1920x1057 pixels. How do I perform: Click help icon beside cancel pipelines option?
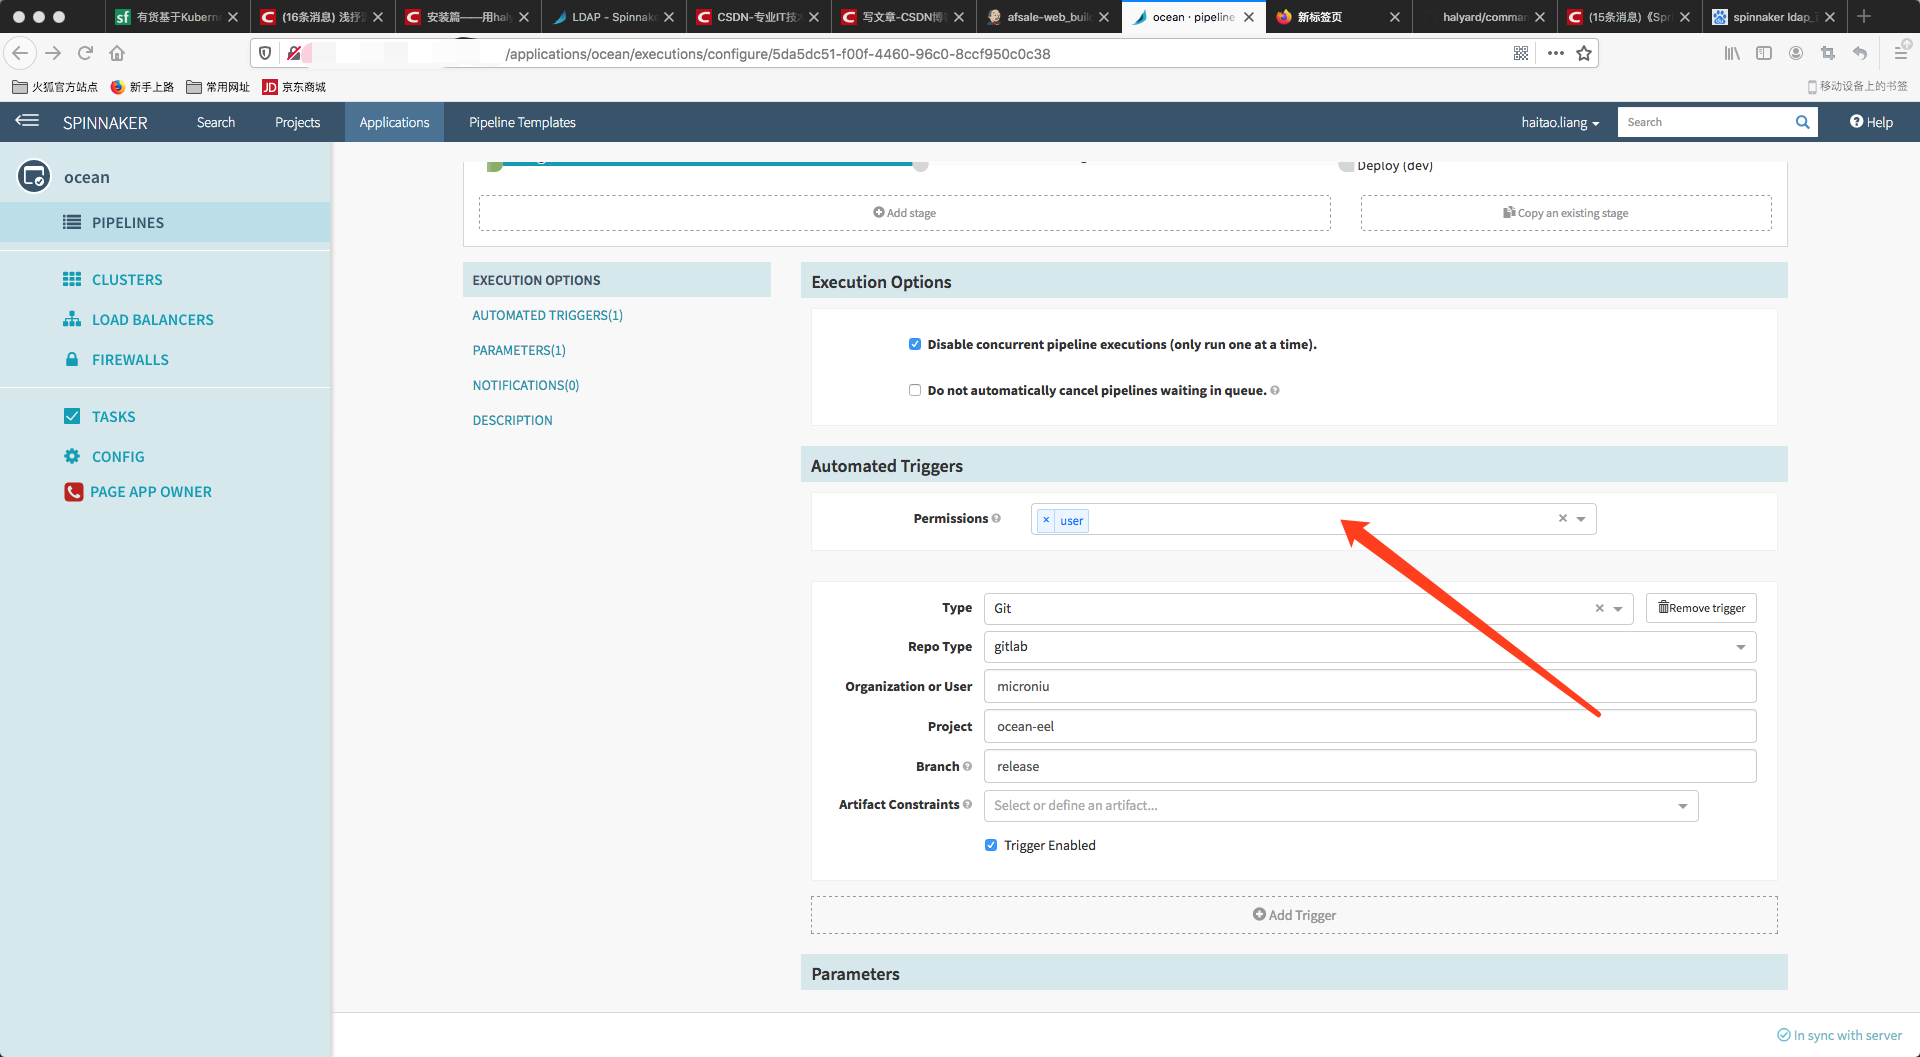coord(1275,390)
